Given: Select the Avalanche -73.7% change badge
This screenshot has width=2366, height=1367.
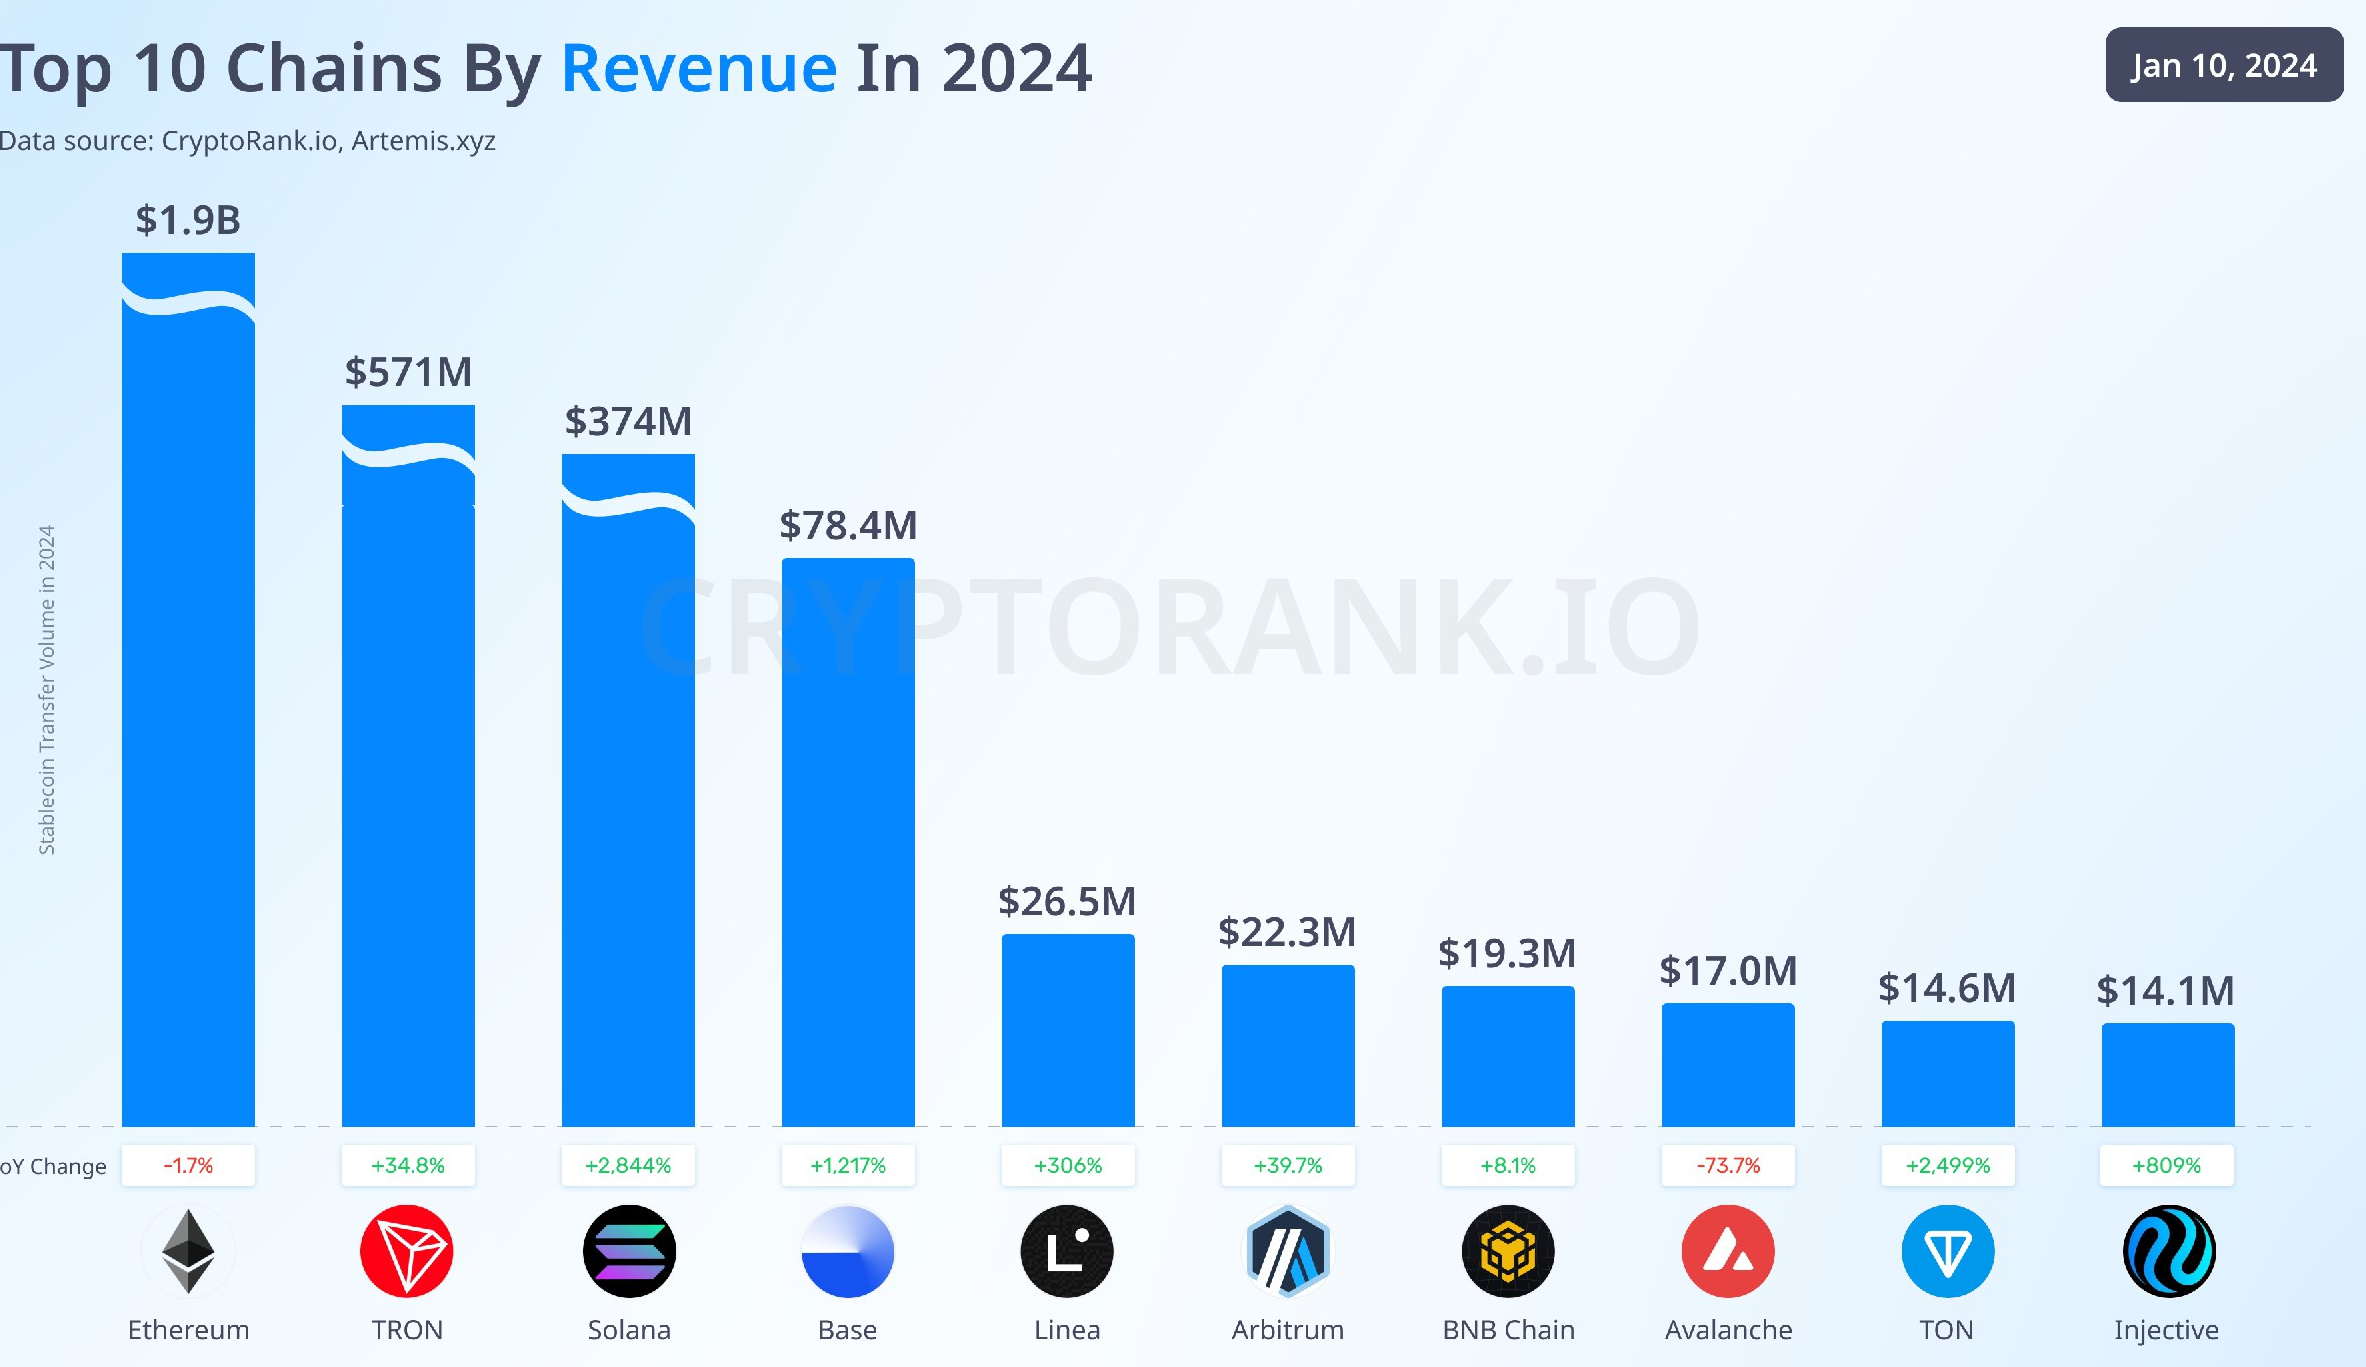Looking at the screenshot, I should coord(1728,1165).
